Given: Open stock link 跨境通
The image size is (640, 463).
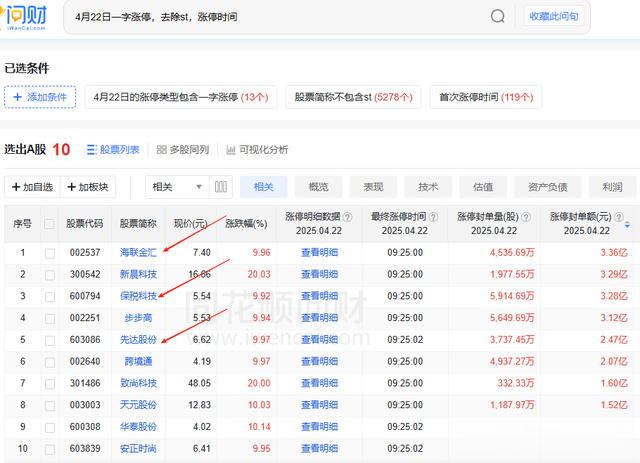Looking at the screenshot, I should click(138, 361).
